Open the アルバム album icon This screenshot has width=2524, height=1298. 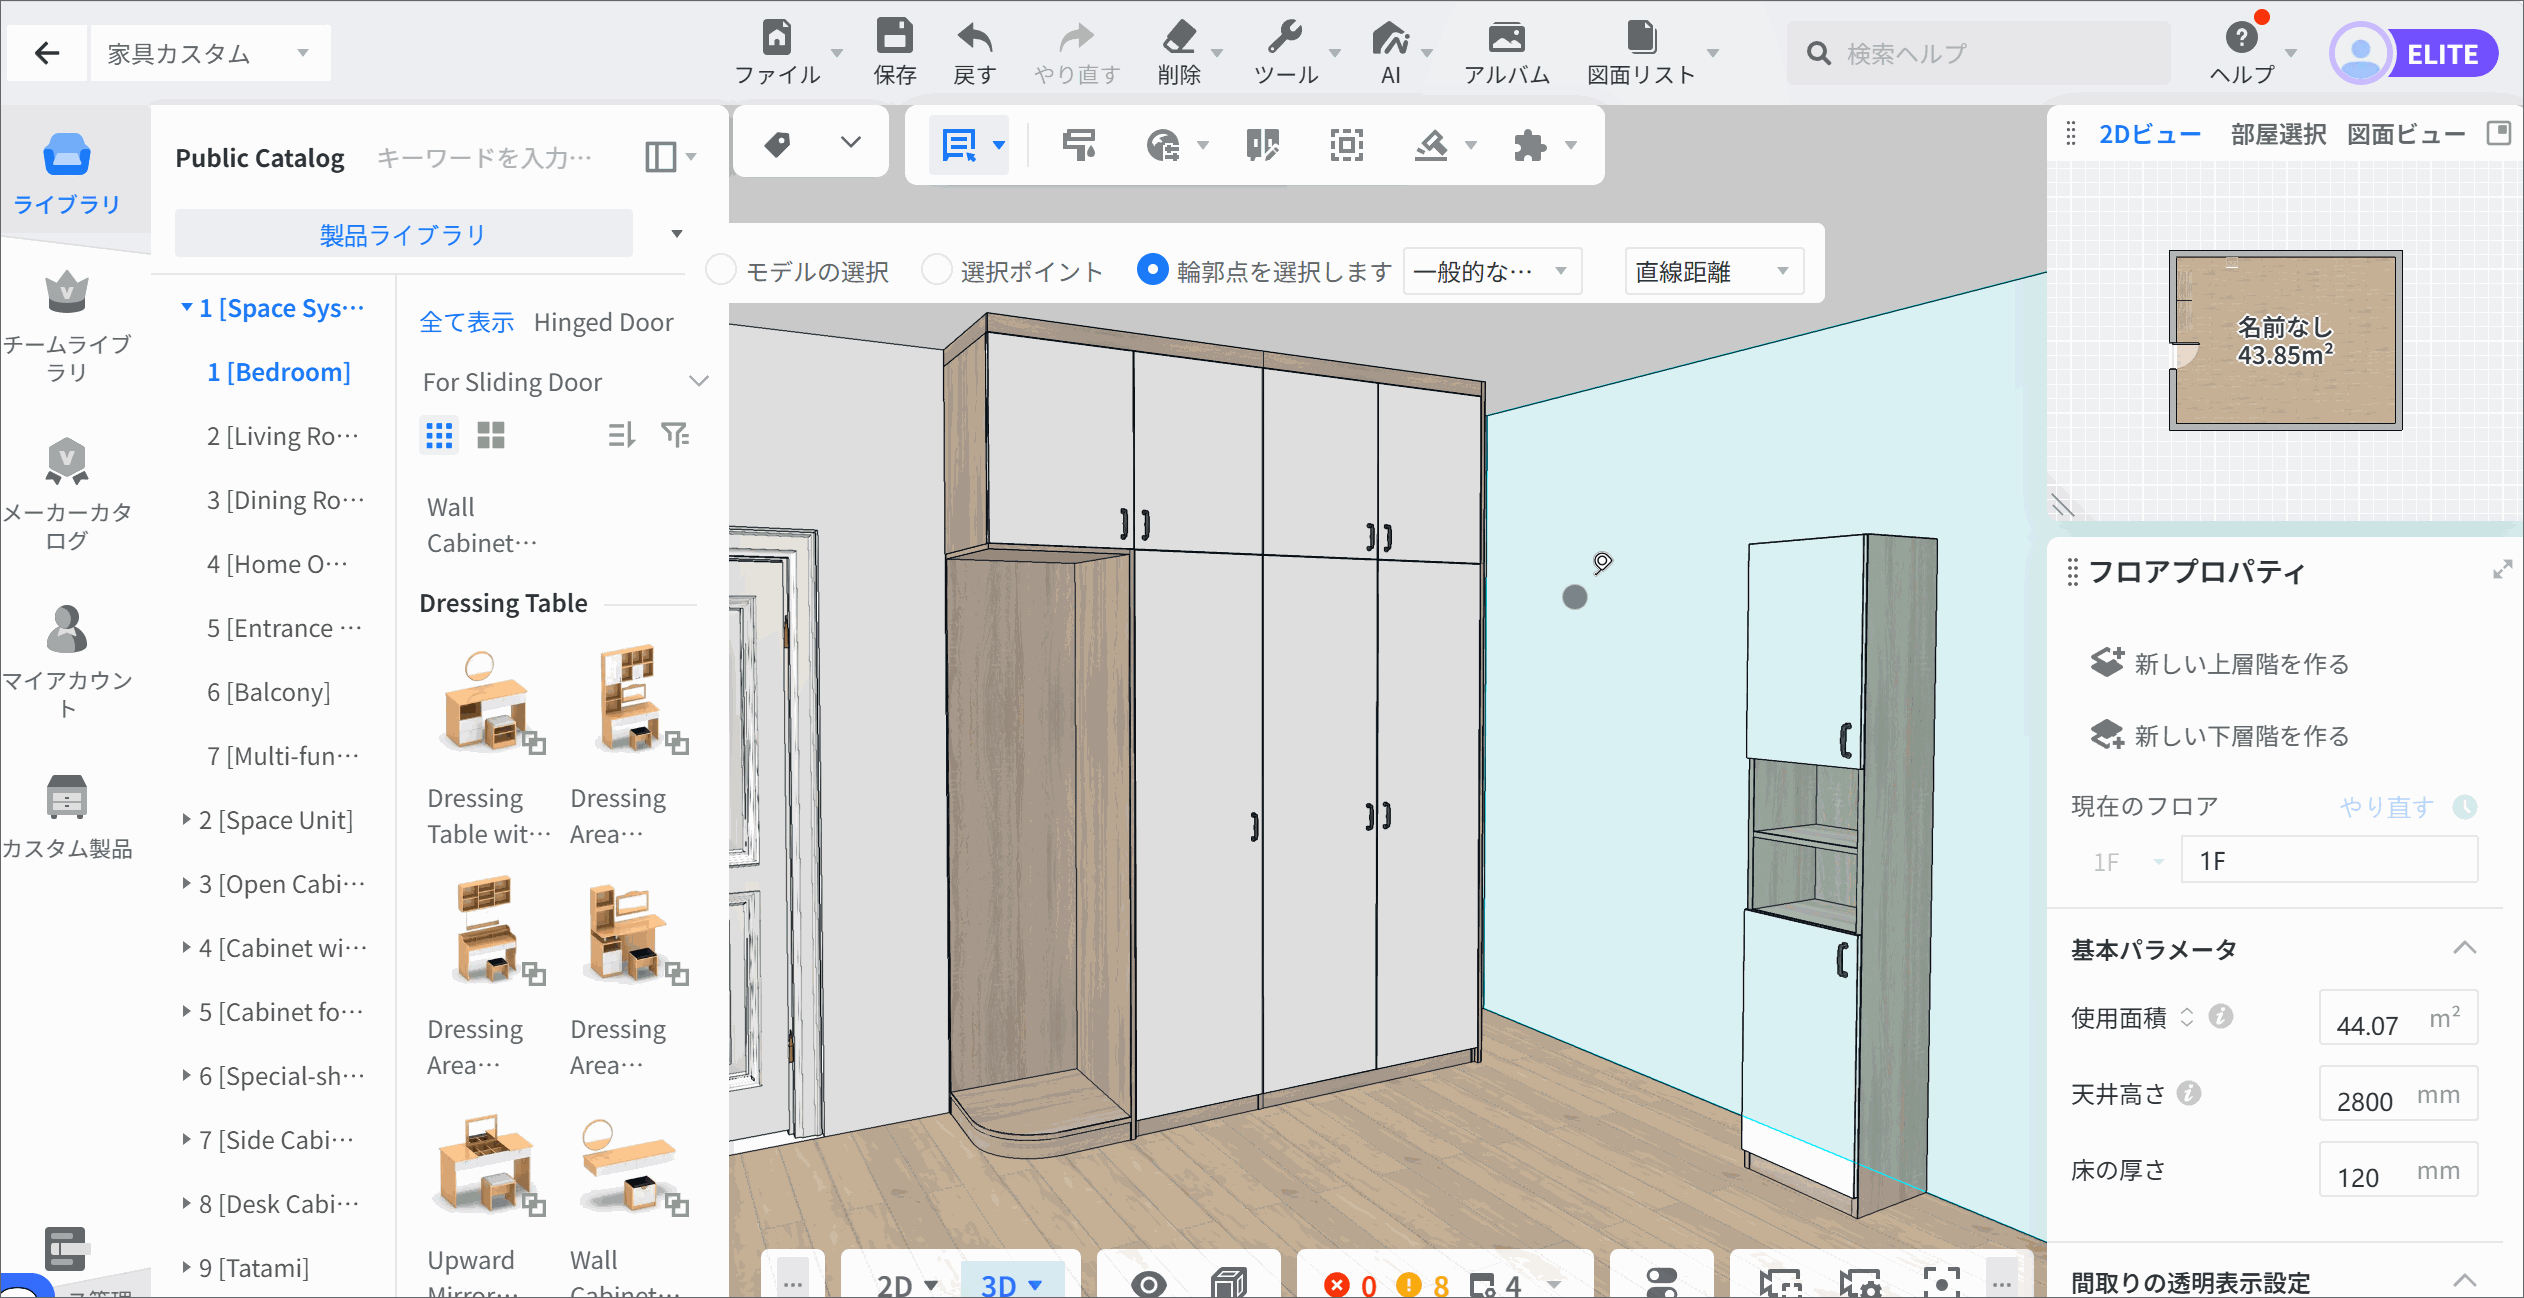(1506, 39)
